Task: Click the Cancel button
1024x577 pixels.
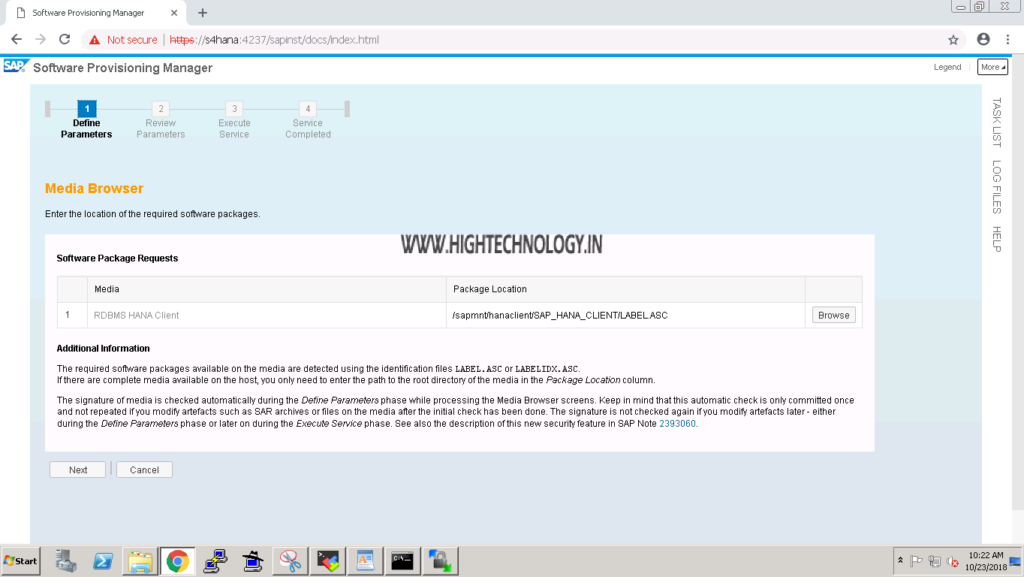Action: 144,470
